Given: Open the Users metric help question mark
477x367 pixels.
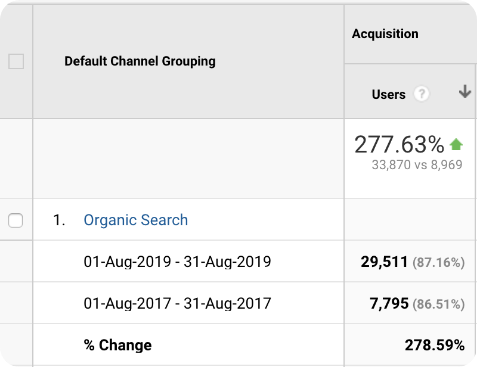Looking at the screenshot, I should click(x=421, y=94).
